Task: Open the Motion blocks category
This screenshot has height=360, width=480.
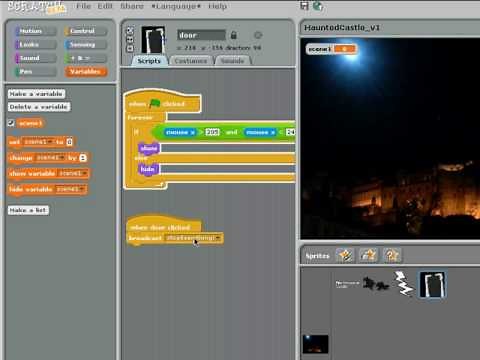Action: (x=35, y=31)
